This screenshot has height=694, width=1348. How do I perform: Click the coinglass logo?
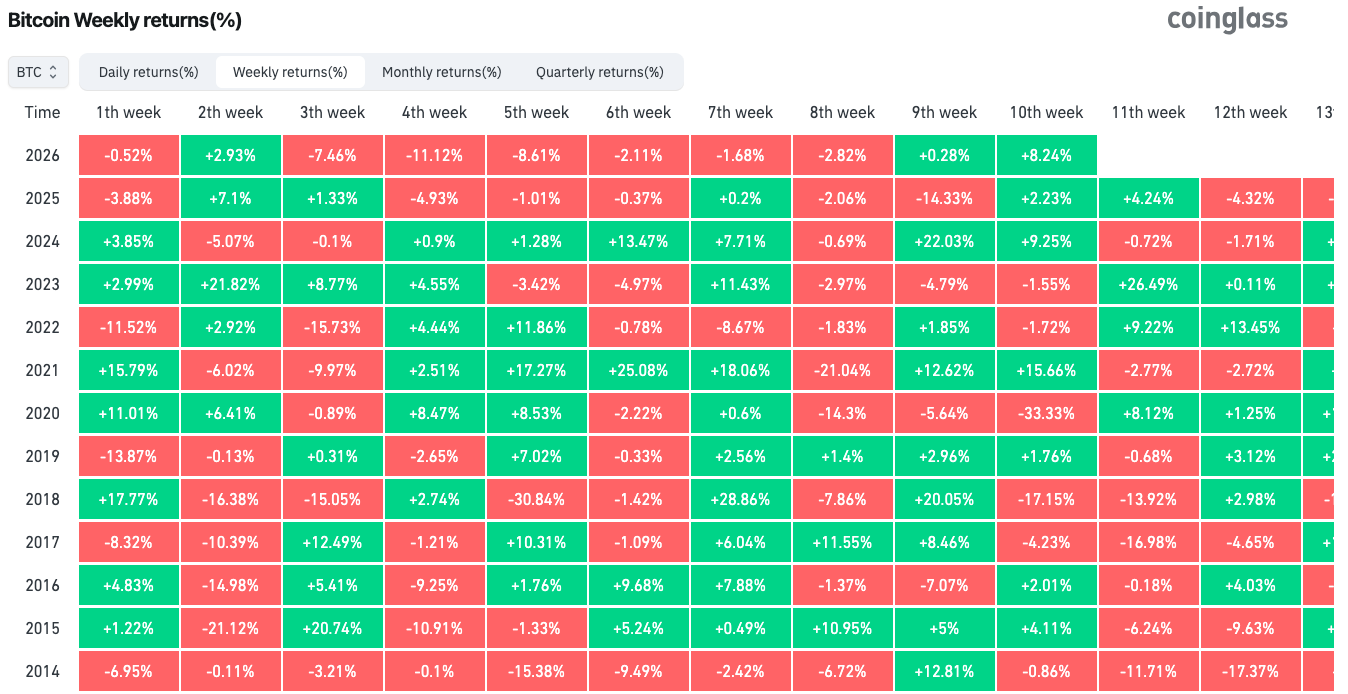[x=1227, y=20]
